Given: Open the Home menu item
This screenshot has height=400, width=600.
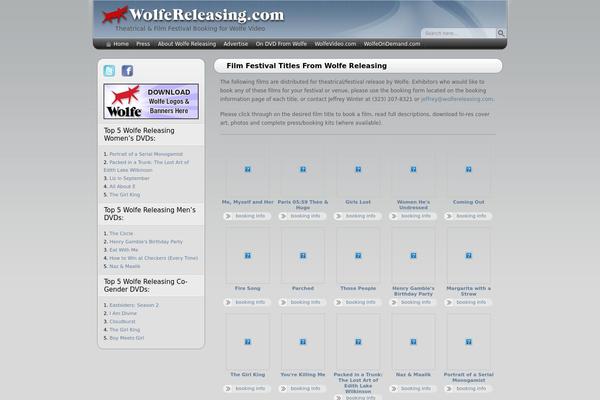Looking at the screenshot, I should [x=121, y=44].
